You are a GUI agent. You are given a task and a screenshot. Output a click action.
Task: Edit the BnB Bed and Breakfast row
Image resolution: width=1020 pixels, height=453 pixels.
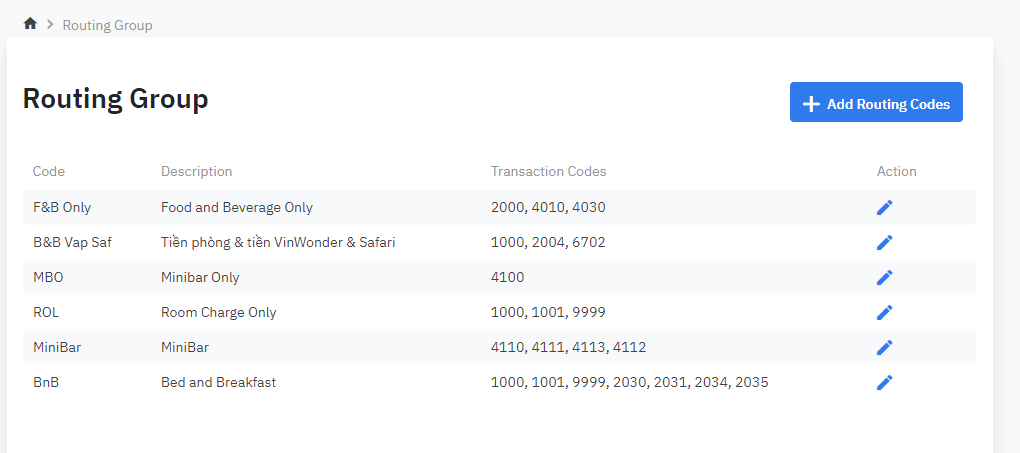(x=884, y=382)
